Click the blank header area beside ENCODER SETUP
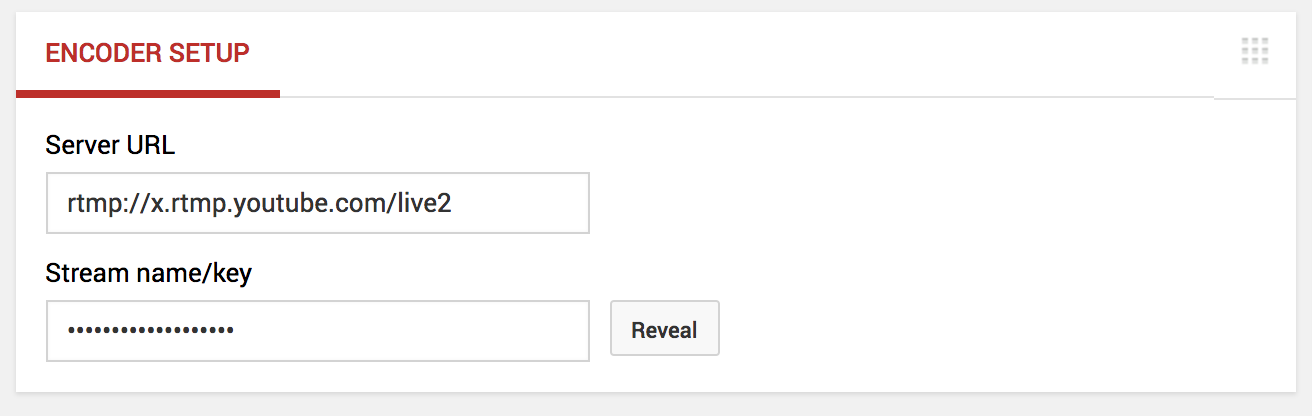 [700, 54]
